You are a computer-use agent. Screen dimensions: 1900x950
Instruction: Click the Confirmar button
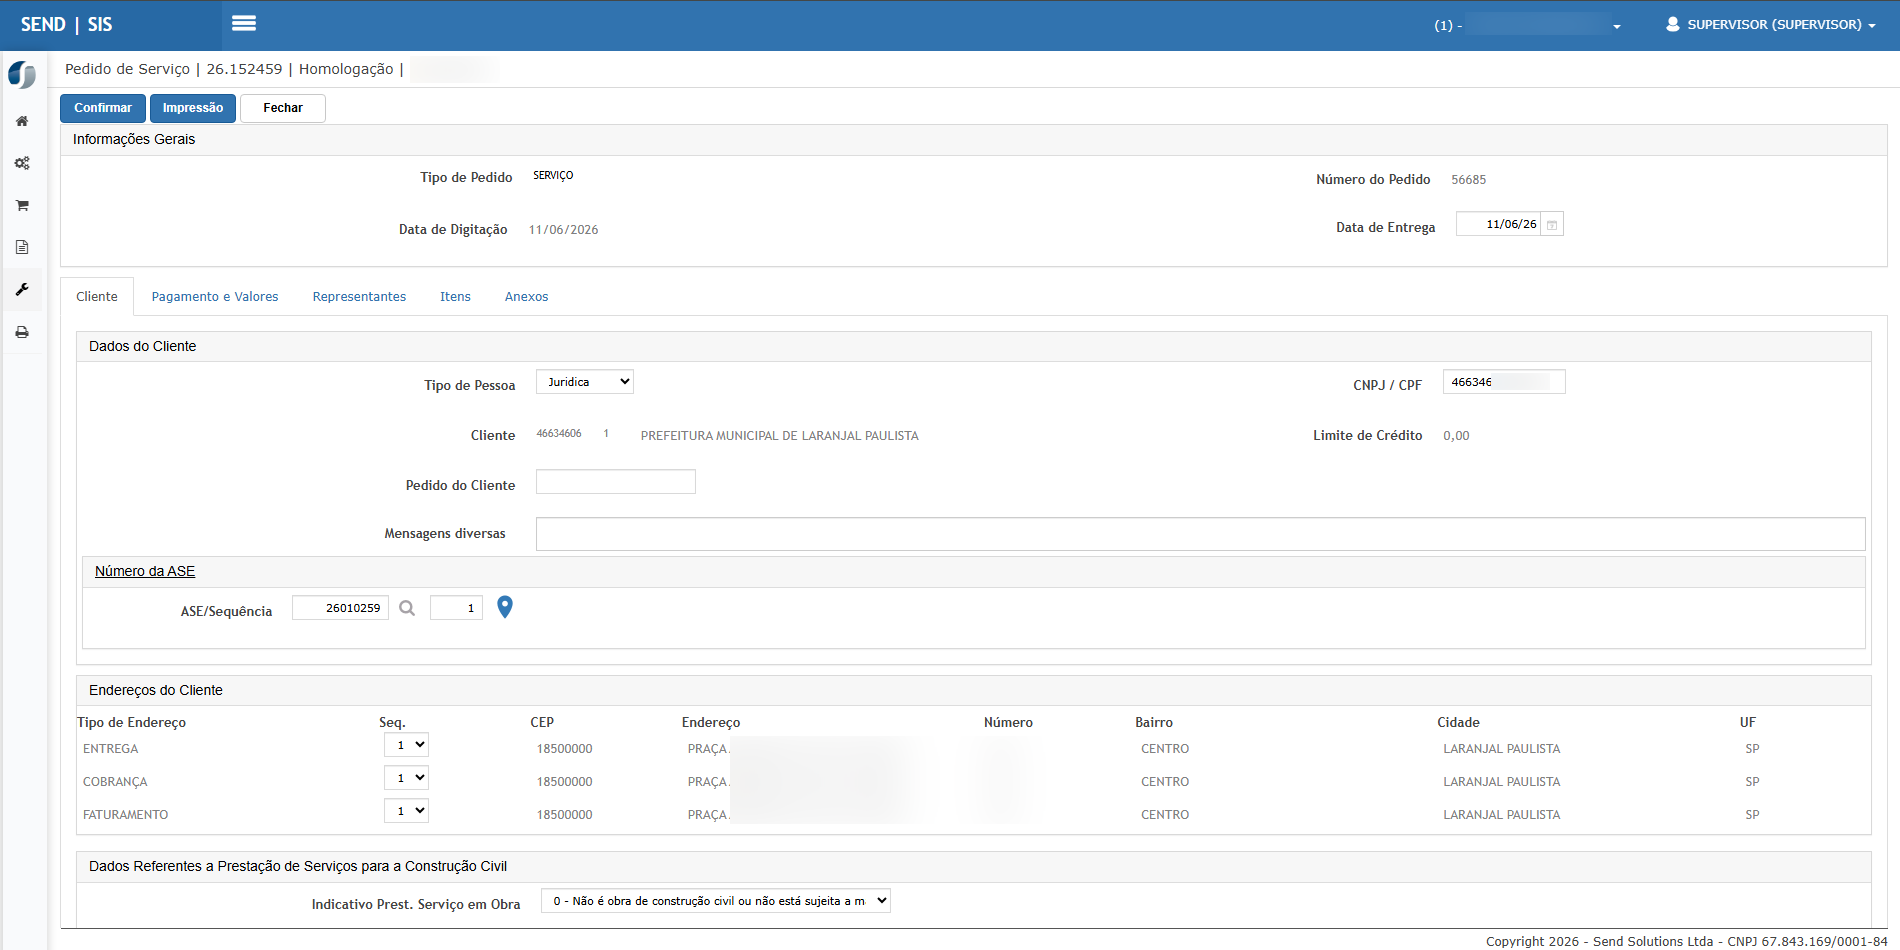tap(103, 108)
